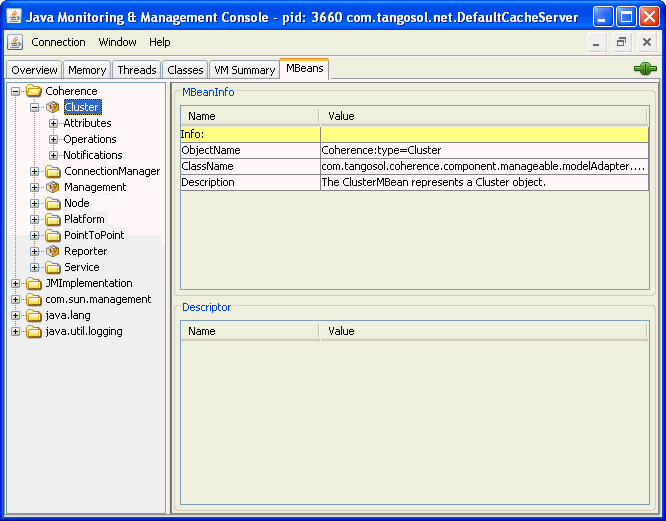Click the java.lang folder icon
This screenshot has height=521, width=666.
34,315
